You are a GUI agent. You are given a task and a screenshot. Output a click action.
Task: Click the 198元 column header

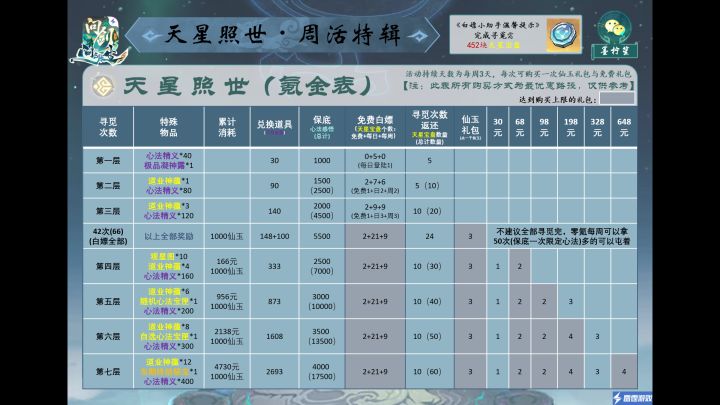[571, 127]
